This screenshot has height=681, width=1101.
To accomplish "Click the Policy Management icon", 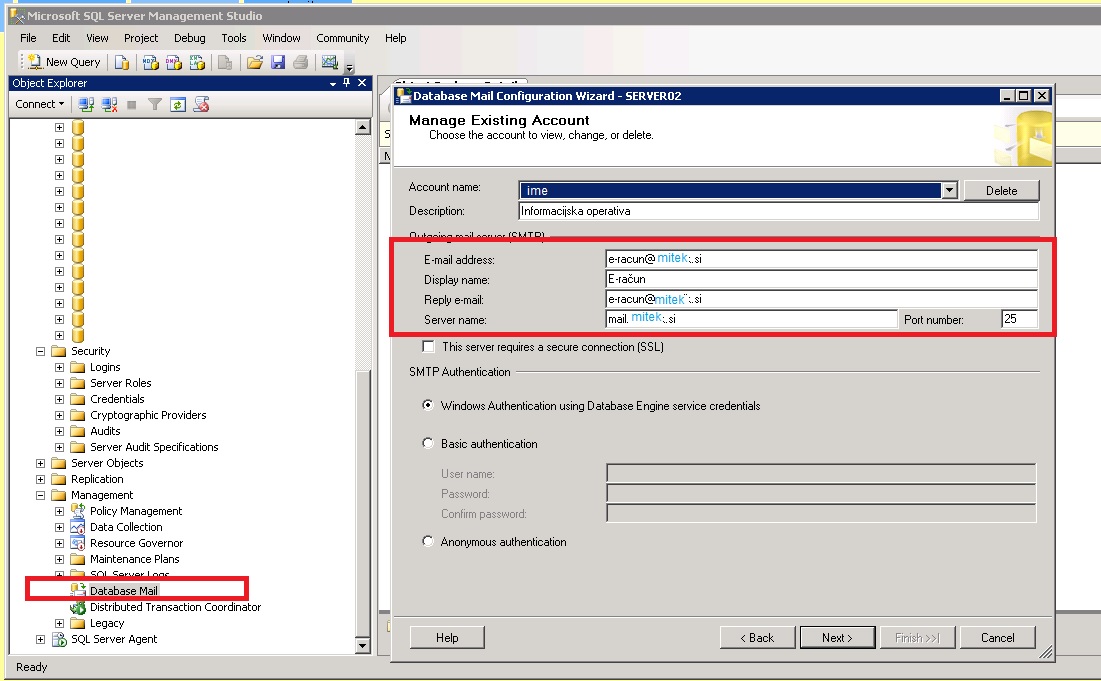I will point(78,511).
